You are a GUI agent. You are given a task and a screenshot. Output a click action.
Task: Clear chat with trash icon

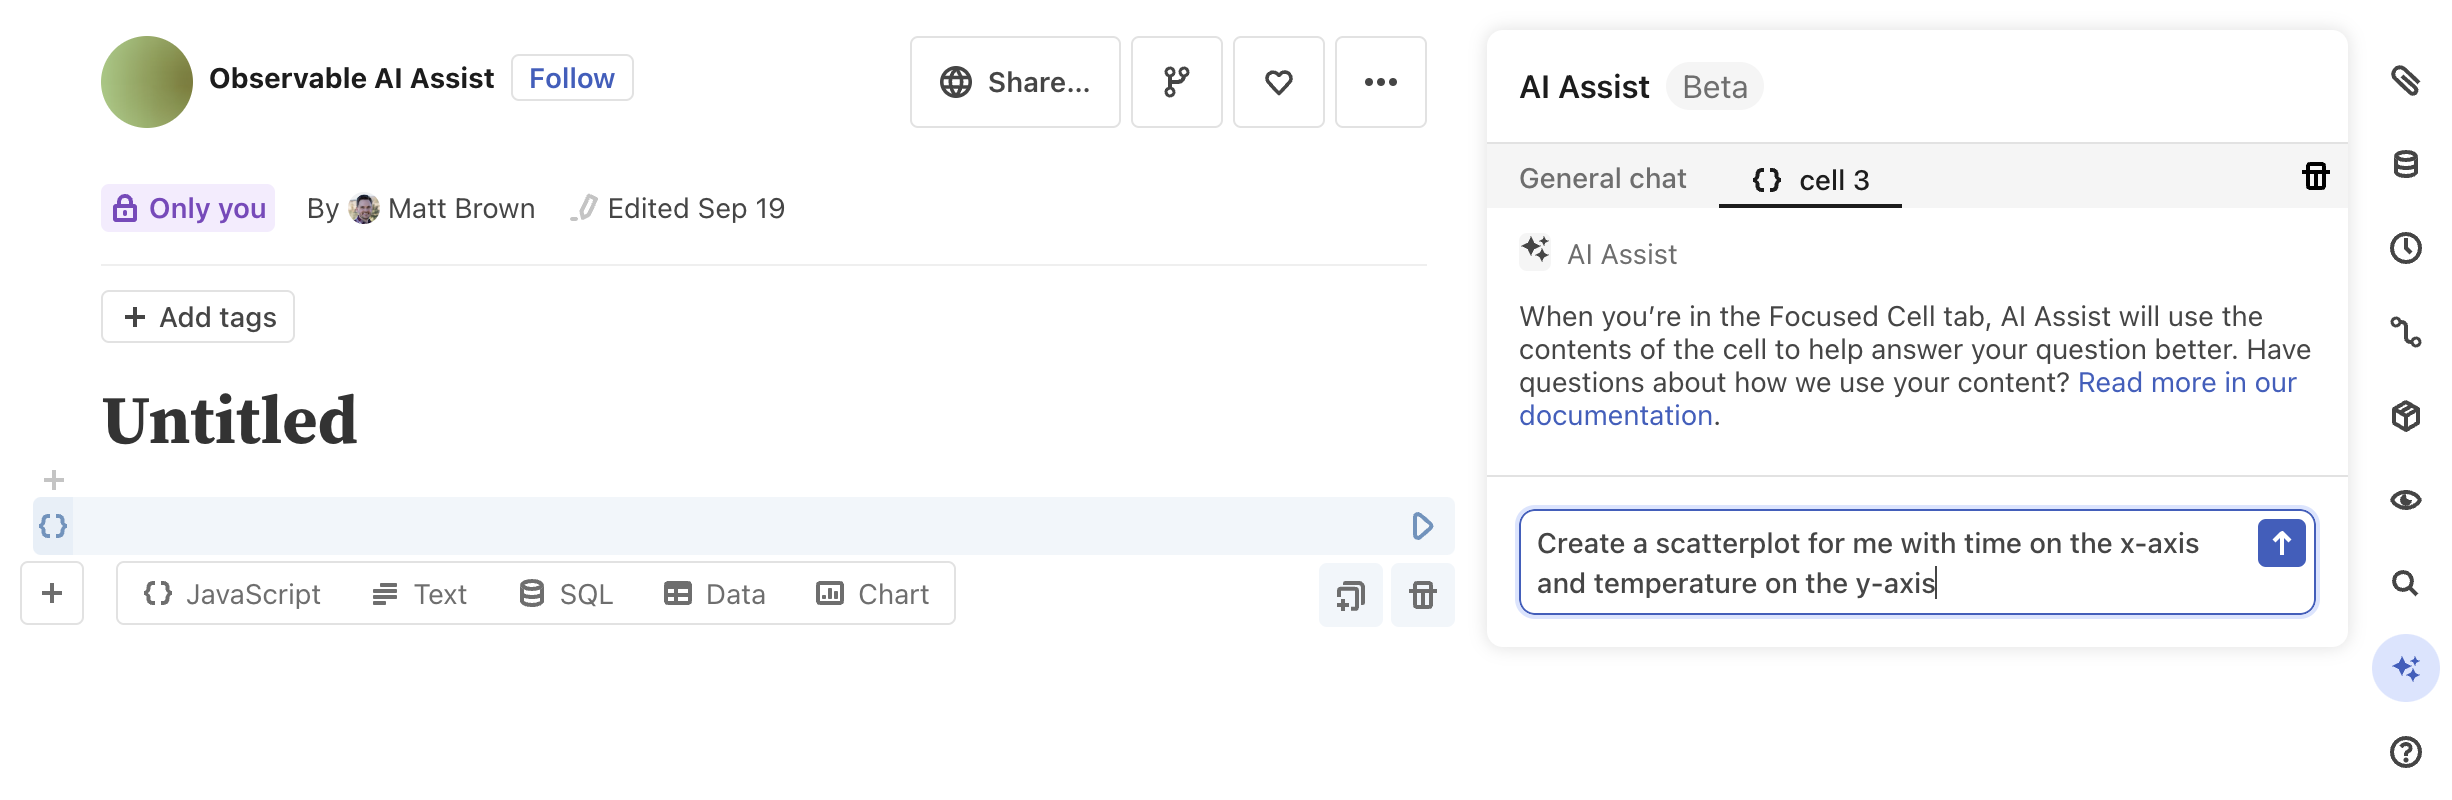[2316, 176]
